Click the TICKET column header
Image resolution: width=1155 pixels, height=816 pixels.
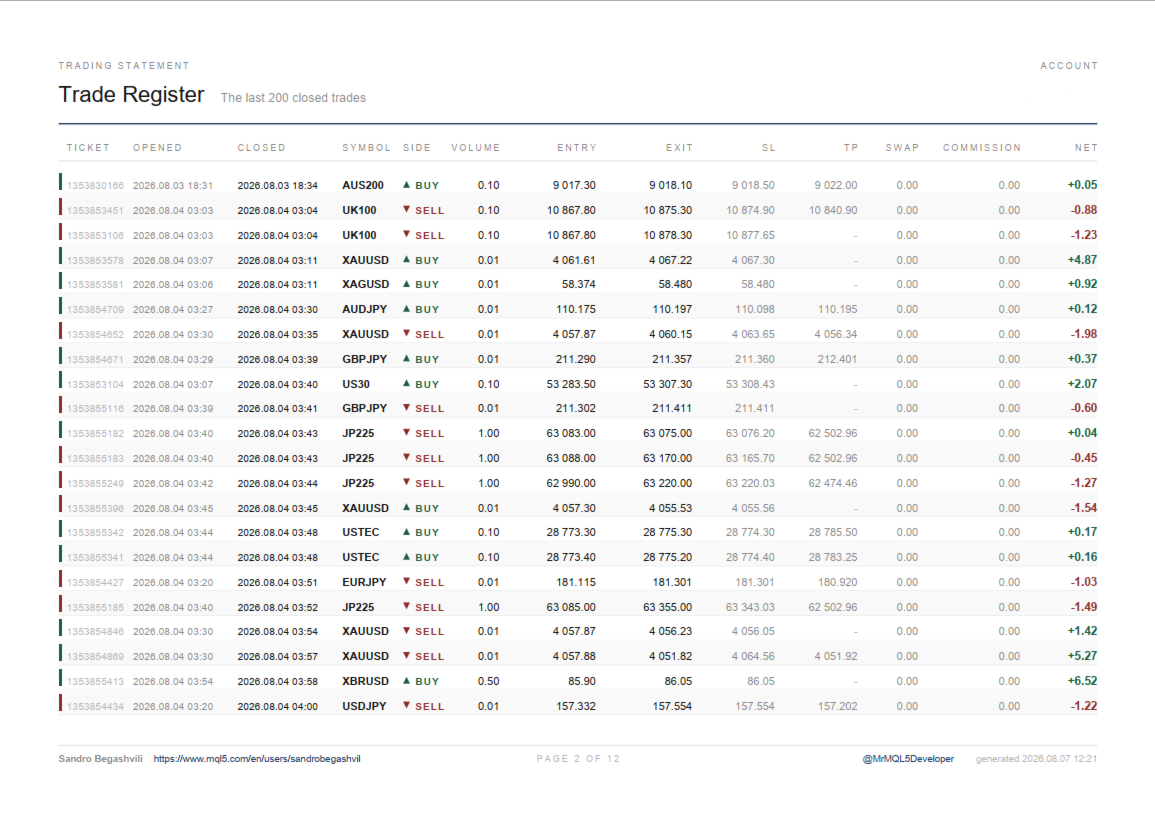pyautogui.click(x=88, y=148)
